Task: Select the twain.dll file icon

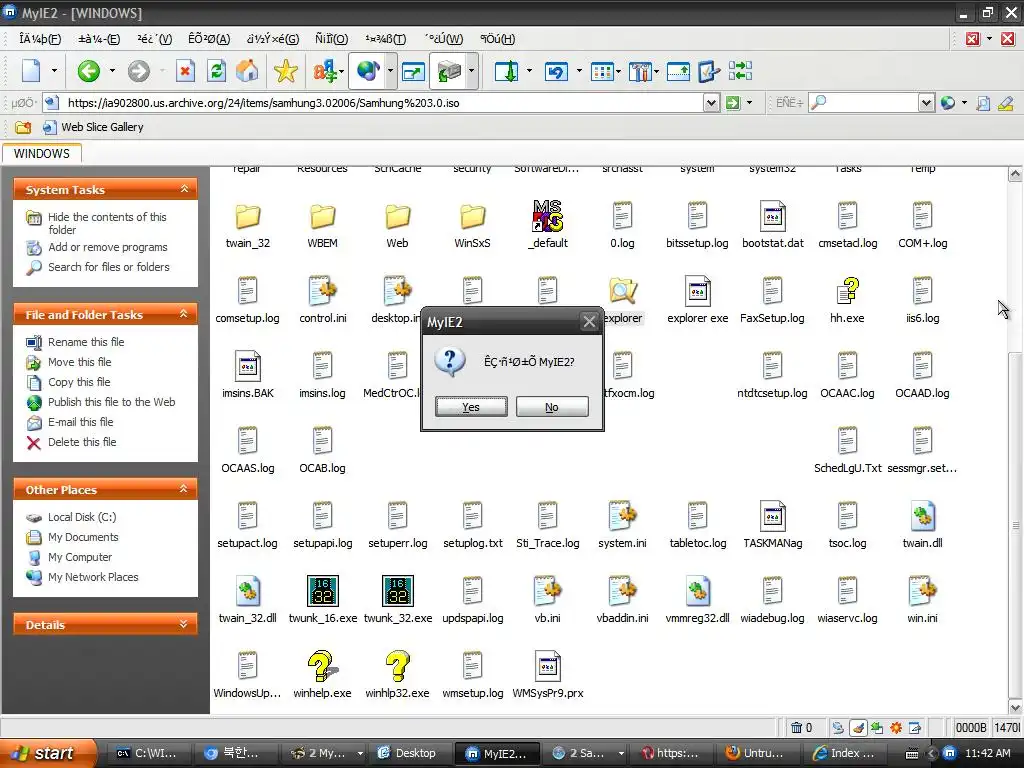Action: (x=922, y=516)
